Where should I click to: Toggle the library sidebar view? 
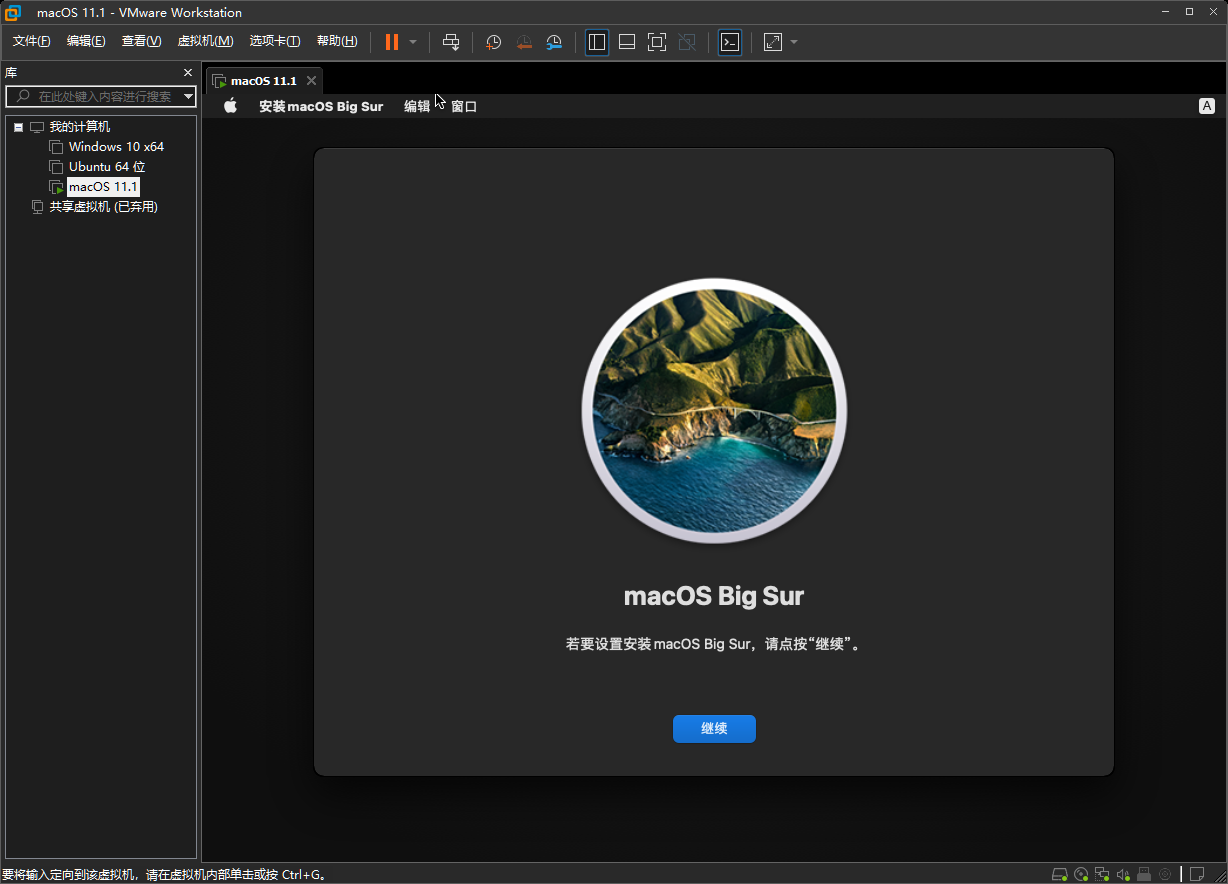597,42
